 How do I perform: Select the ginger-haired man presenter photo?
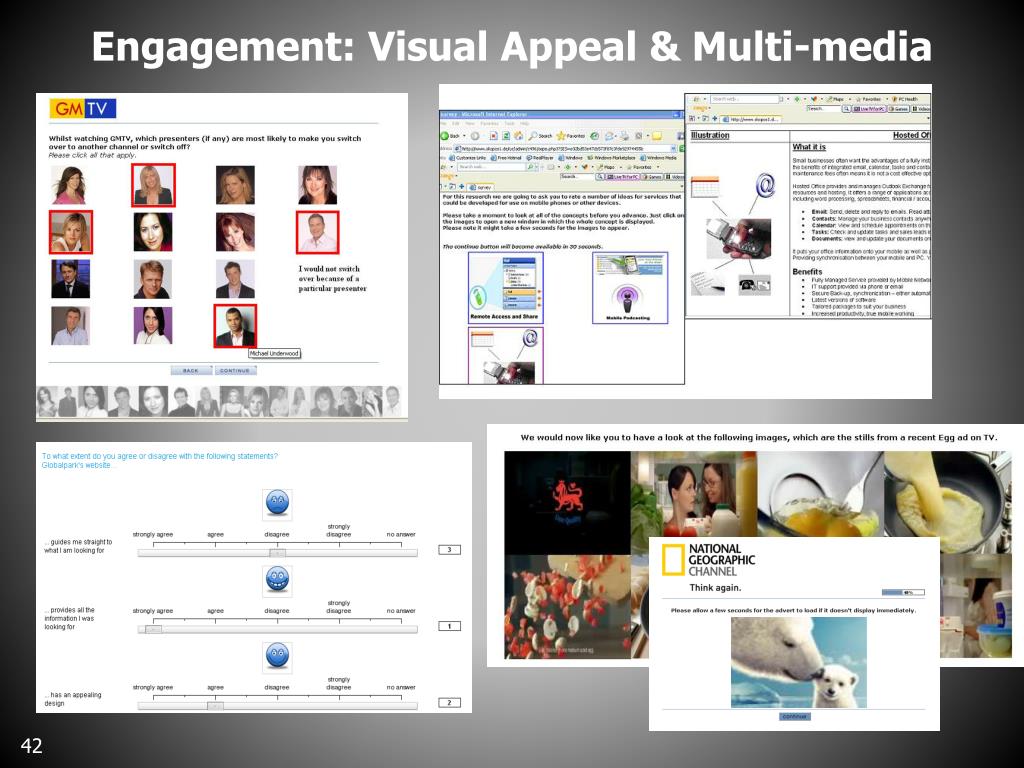pos(153,279)
